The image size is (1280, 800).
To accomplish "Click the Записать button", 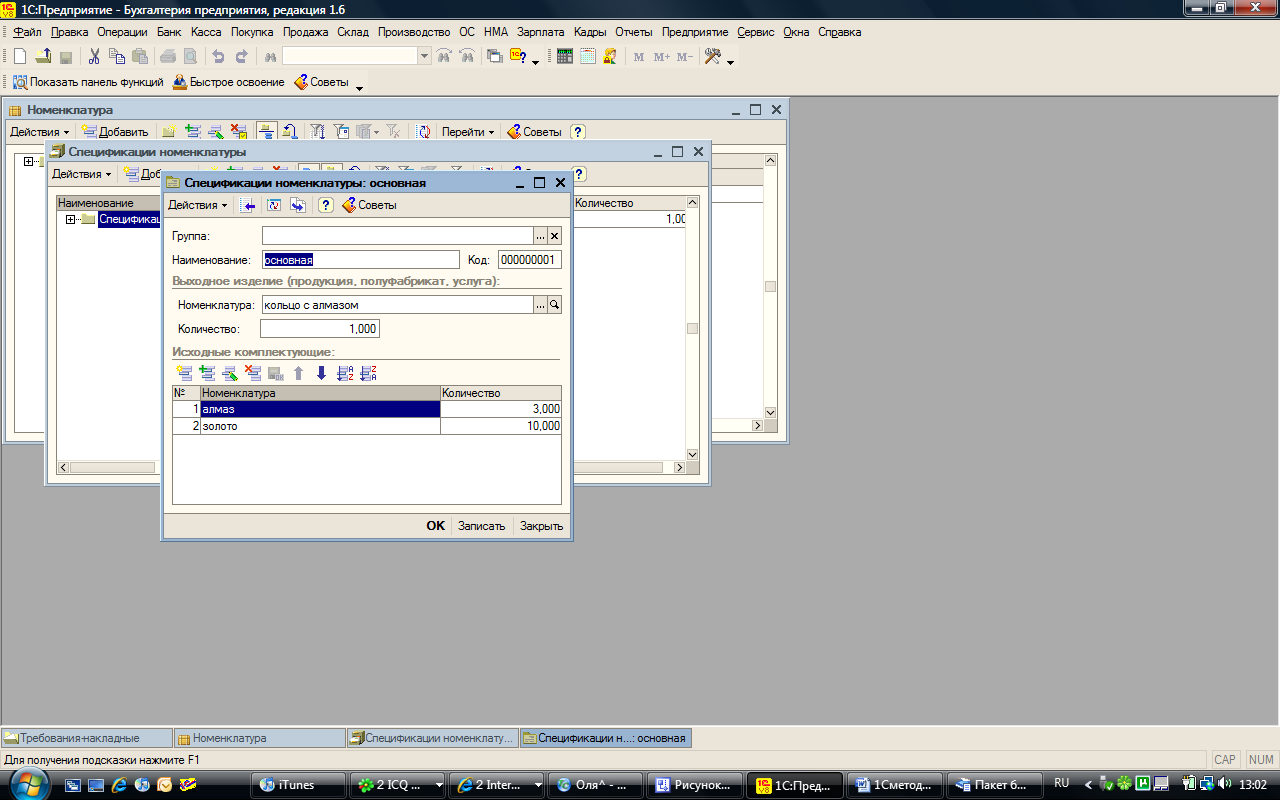I will click(481, 526).
